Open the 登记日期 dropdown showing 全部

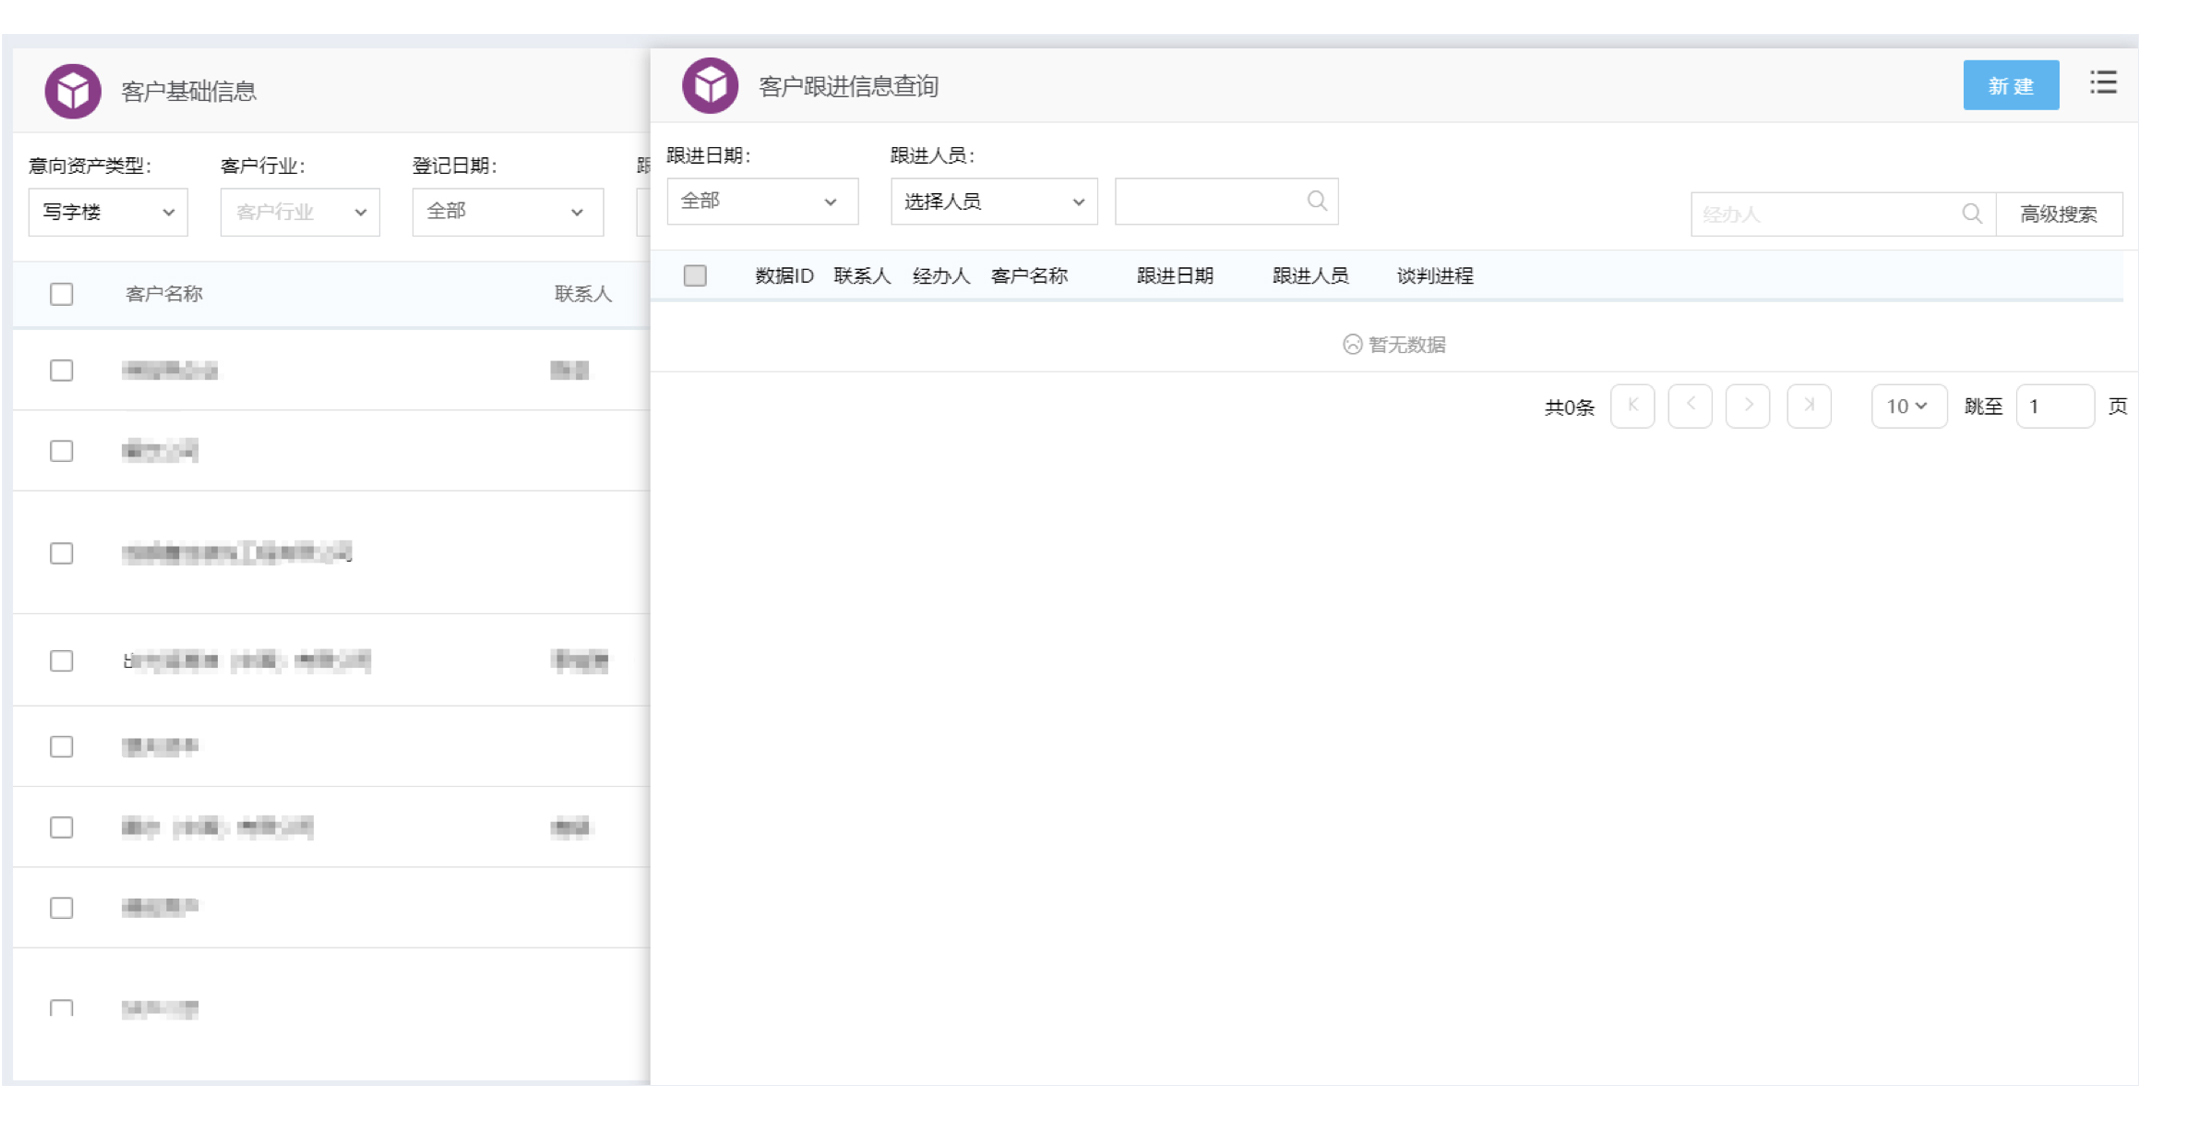[x=508, y=212]
